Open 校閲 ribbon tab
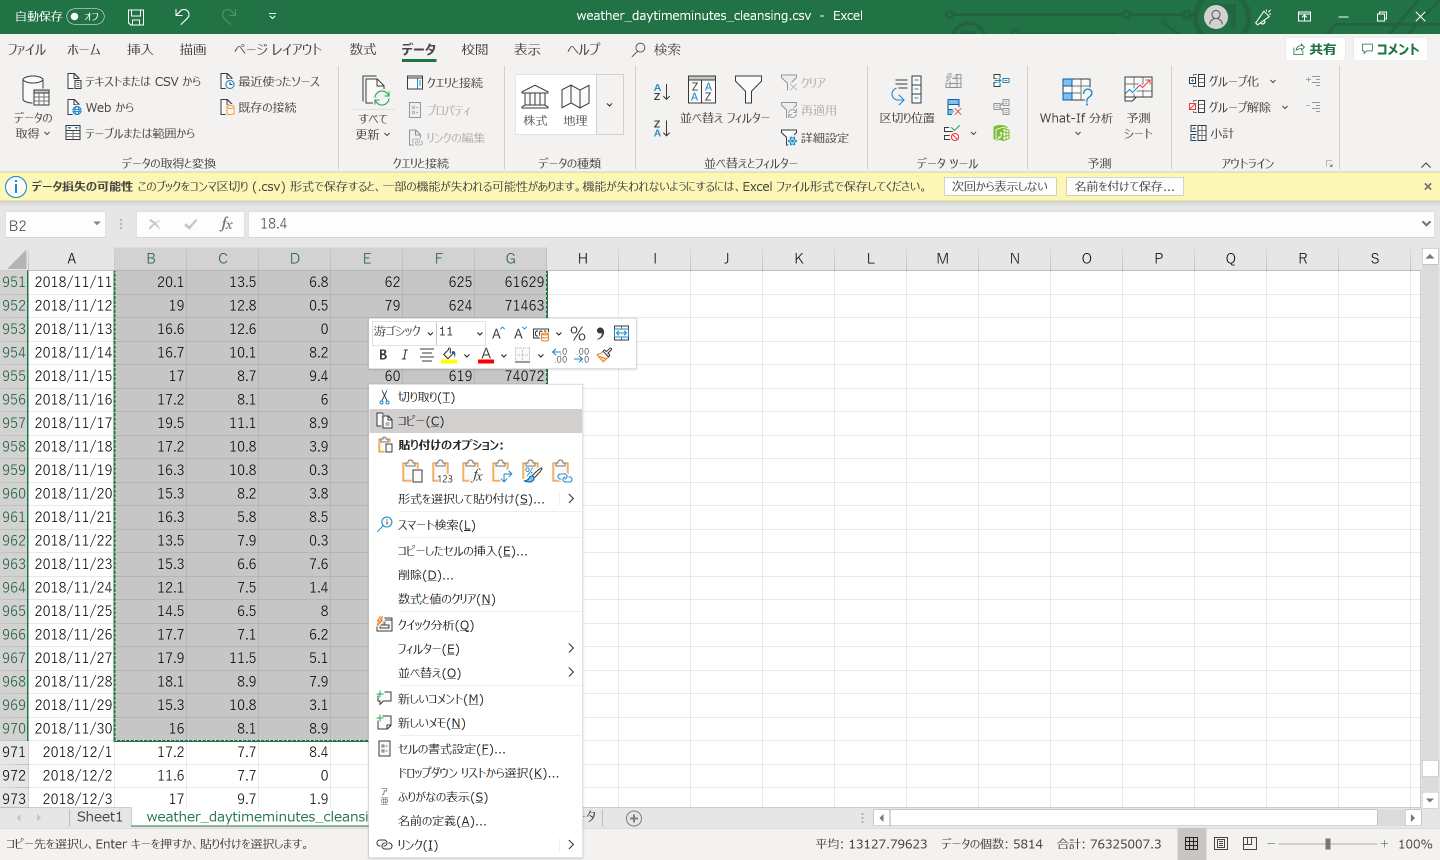The image size is (1440, 860). 475,49
